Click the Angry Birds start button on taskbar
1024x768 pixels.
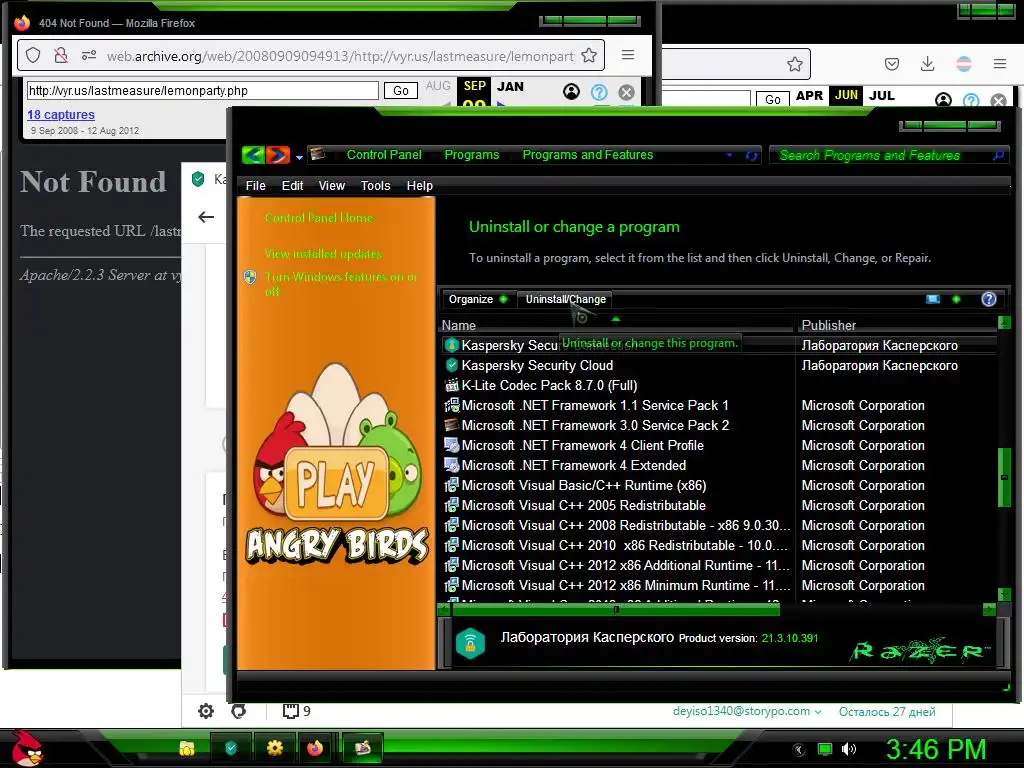pos(27,748)
